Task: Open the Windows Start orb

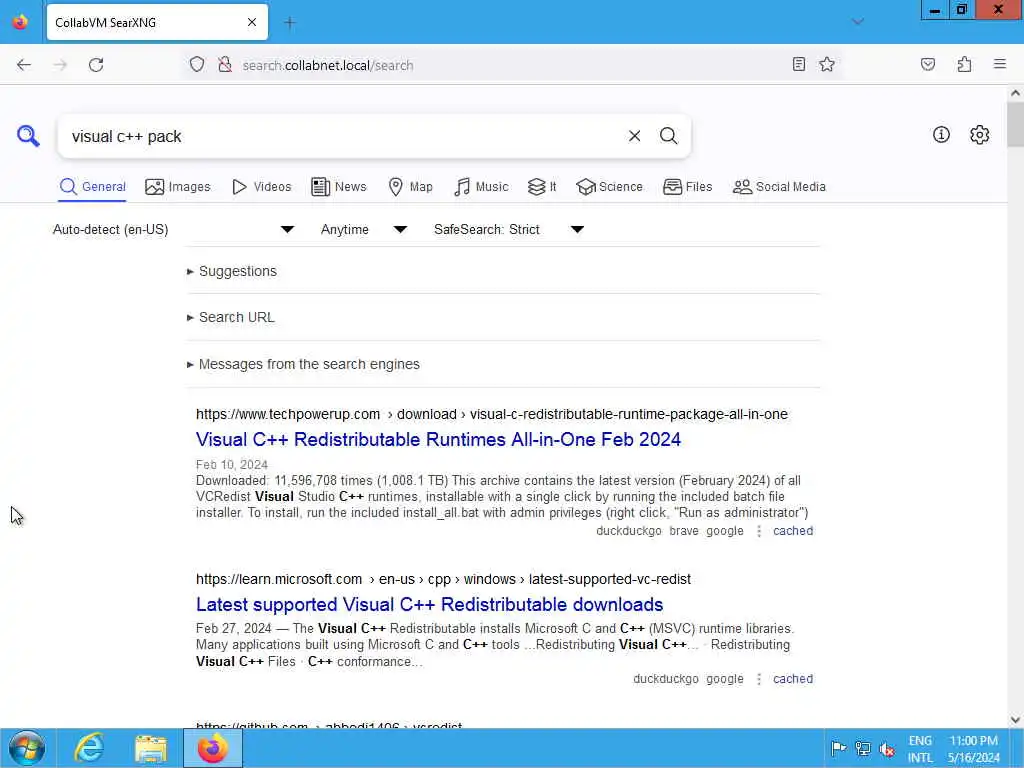Action: point(27,748)
